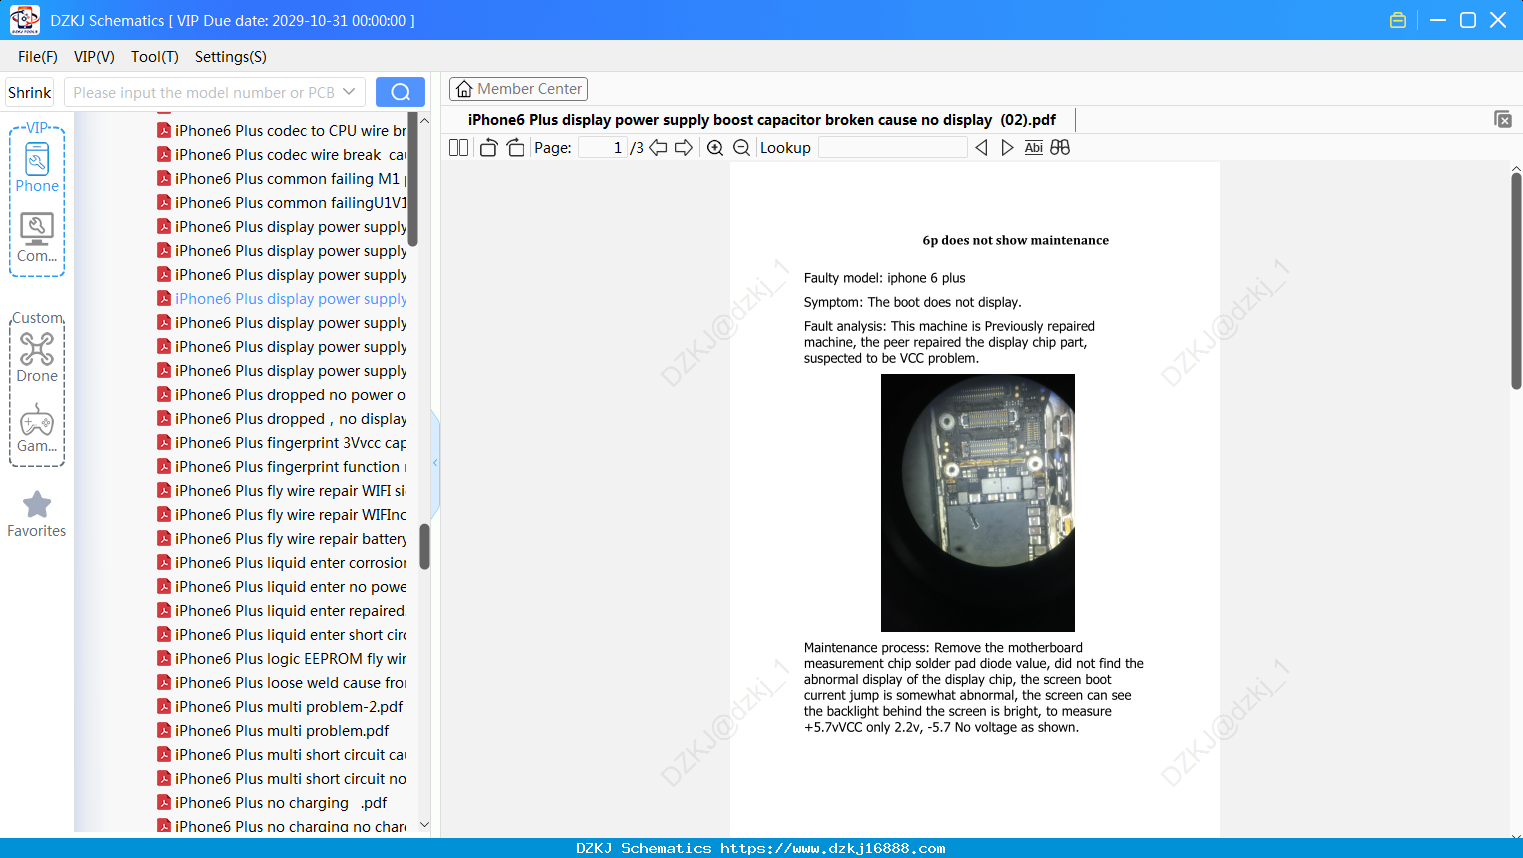
Task: Open 'iPhone6 Plus liquid enter corrosion' file
Action: [x=282, y=563]
